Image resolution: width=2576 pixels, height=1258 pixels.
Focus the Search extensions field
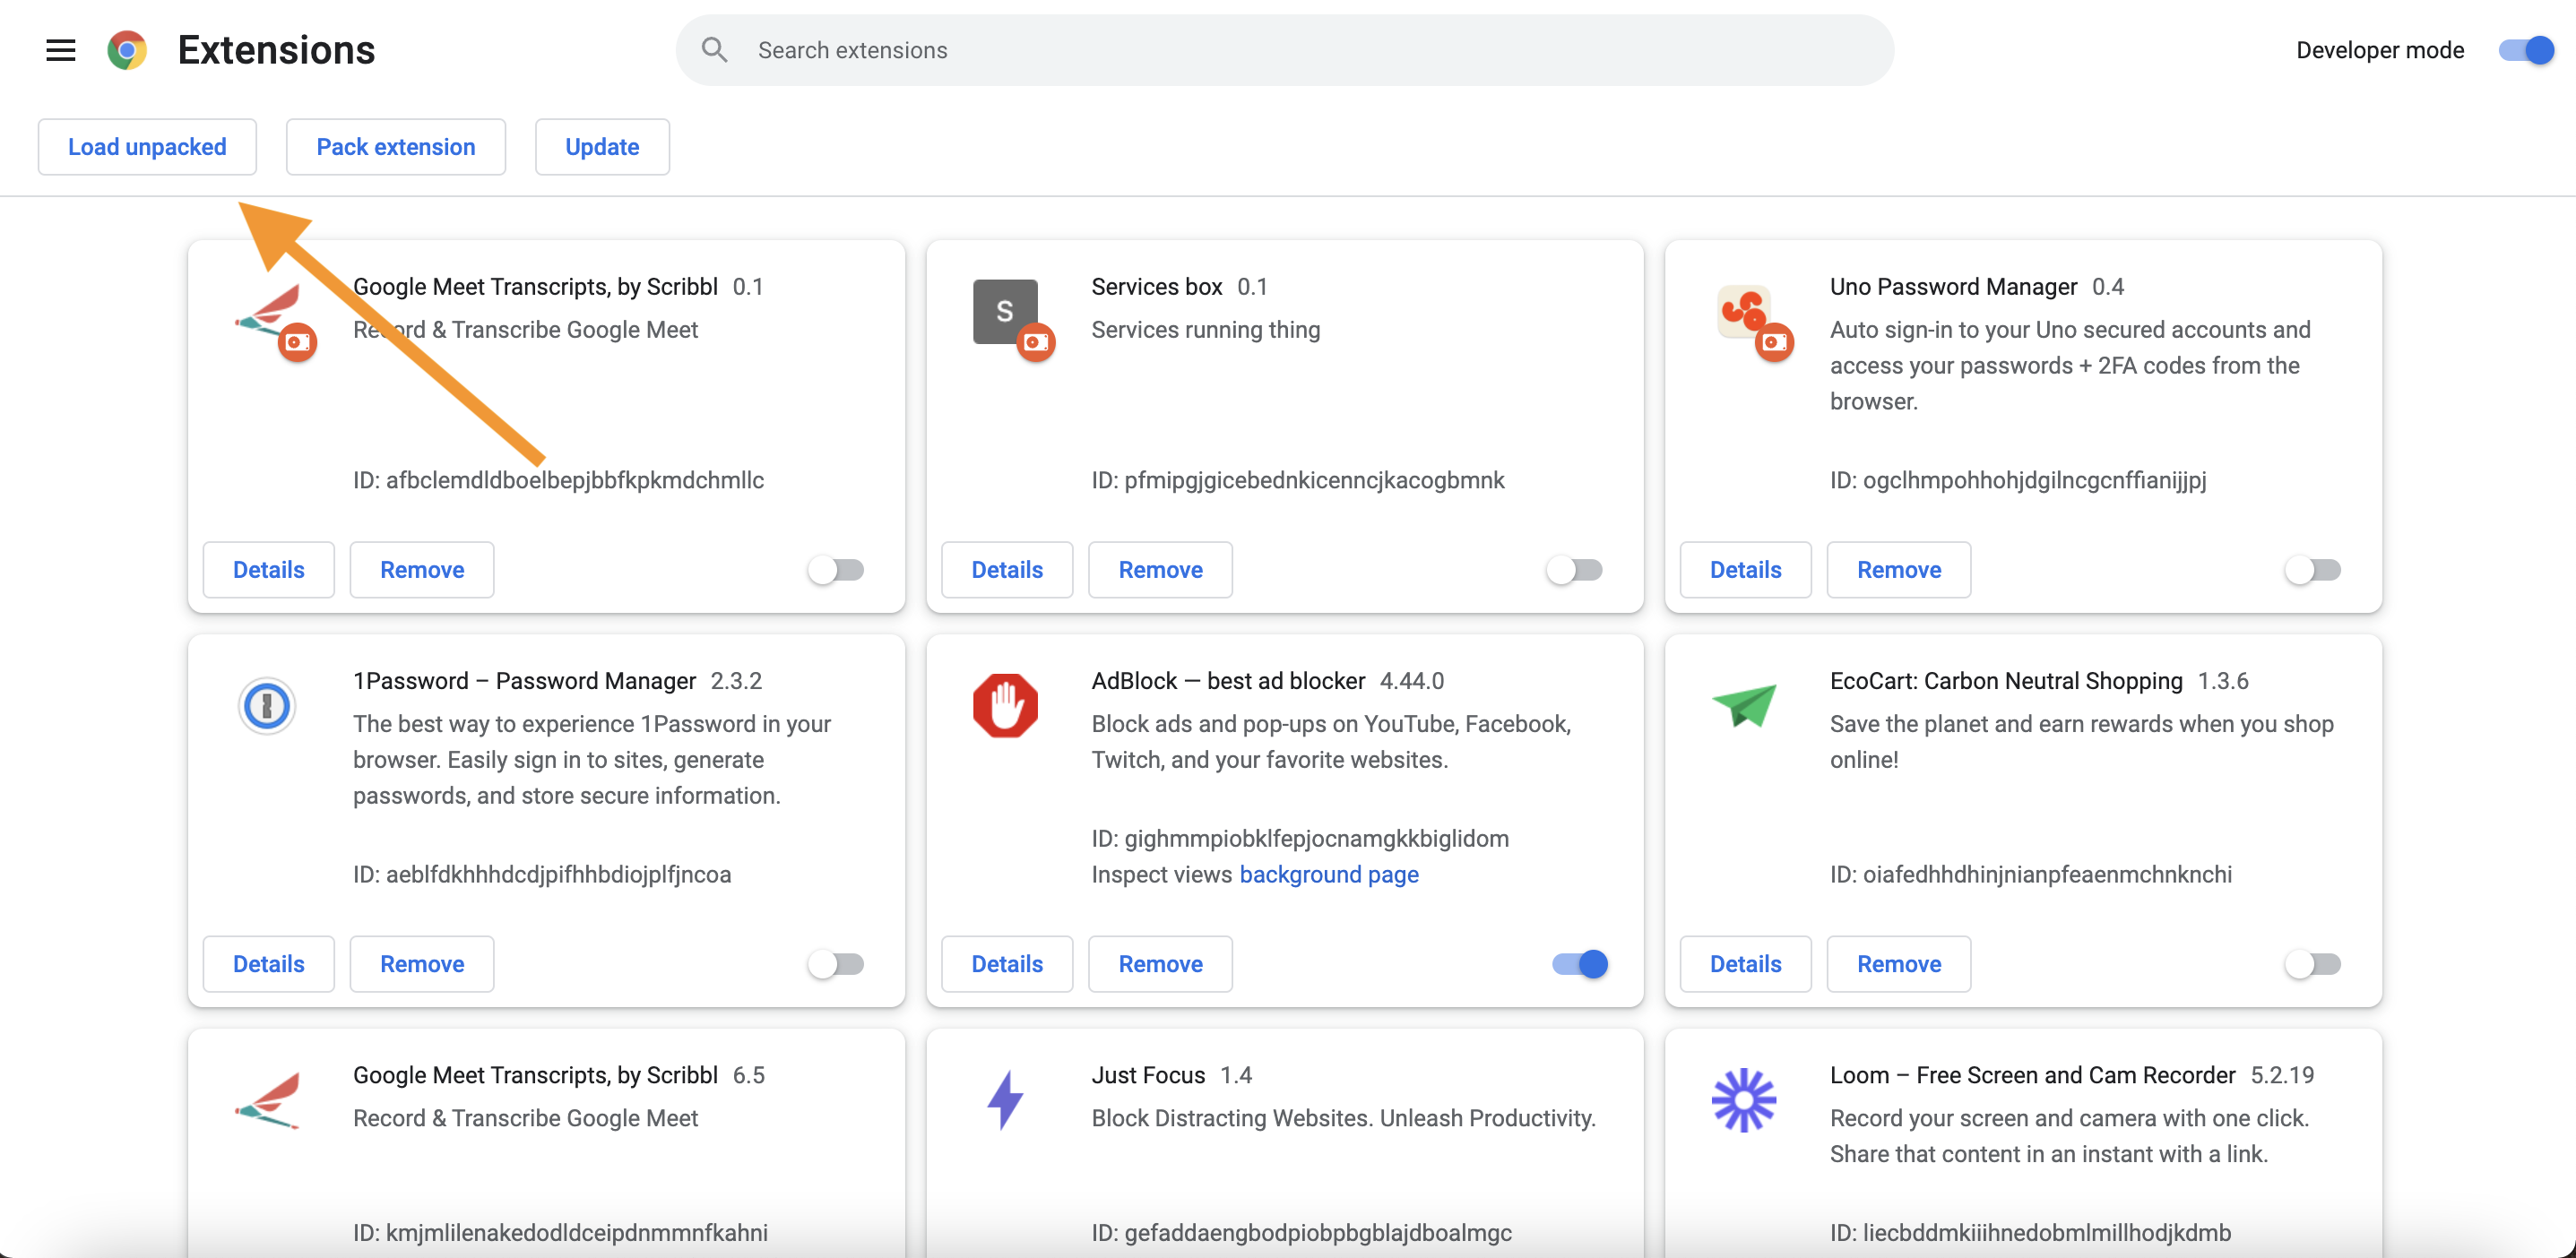[x=1285, y=50]
